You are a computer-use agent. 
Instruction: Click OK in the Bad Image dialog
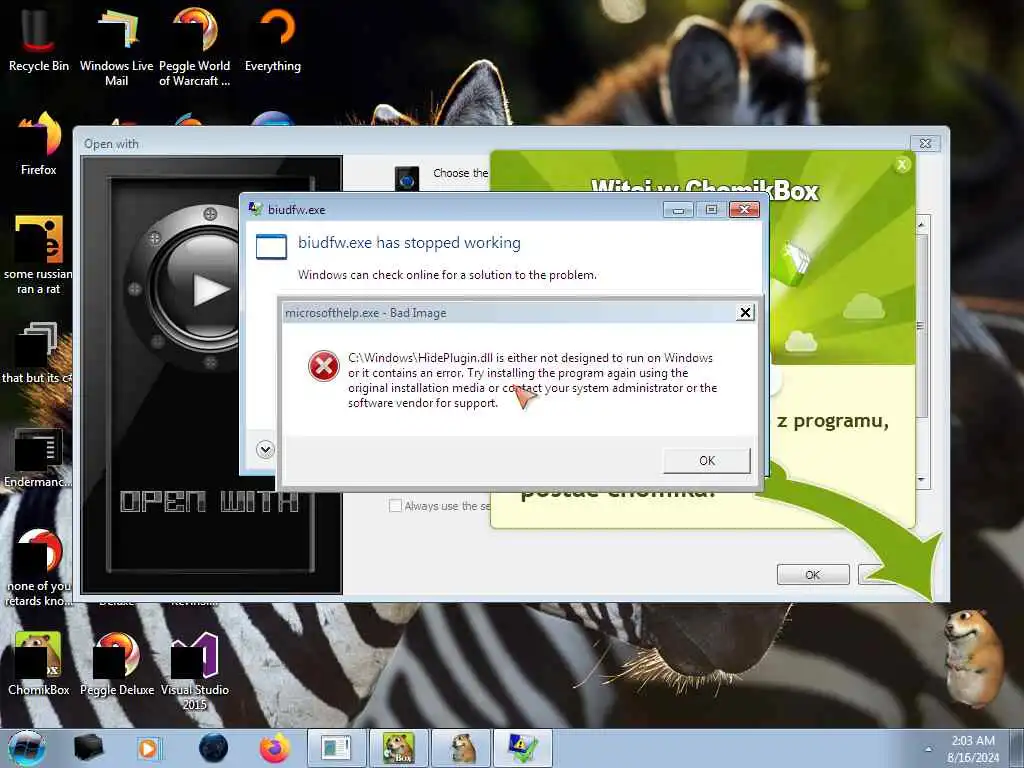tap(707, 460)
